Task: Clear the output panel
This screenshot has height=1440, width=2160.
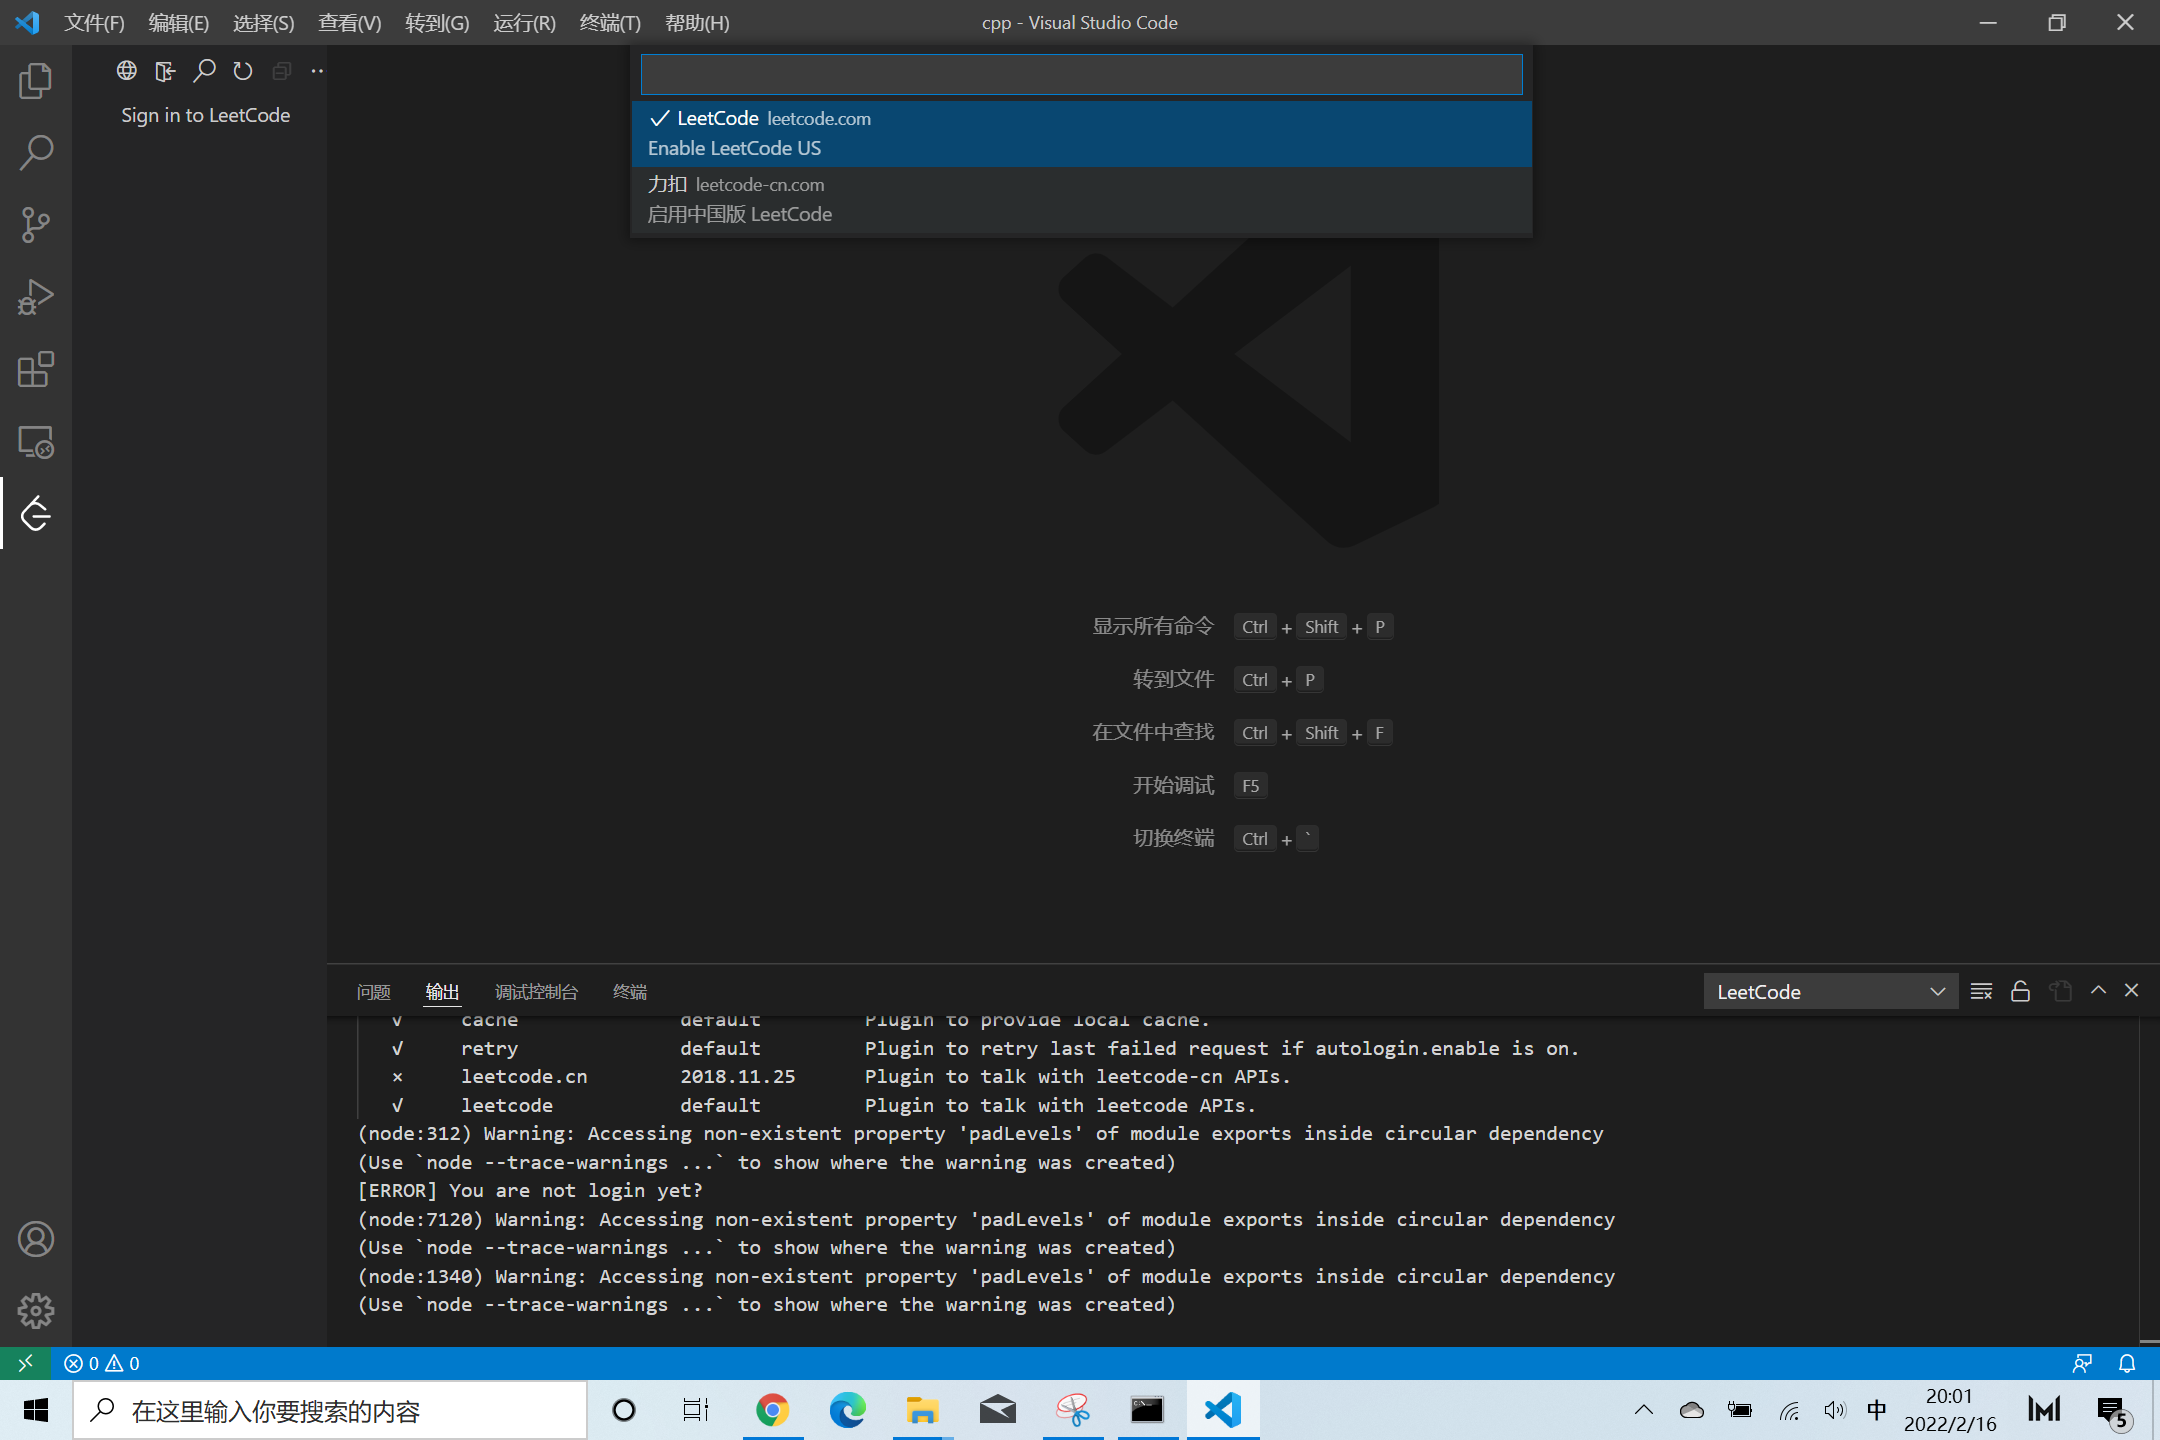Action: pos(1981,991)
